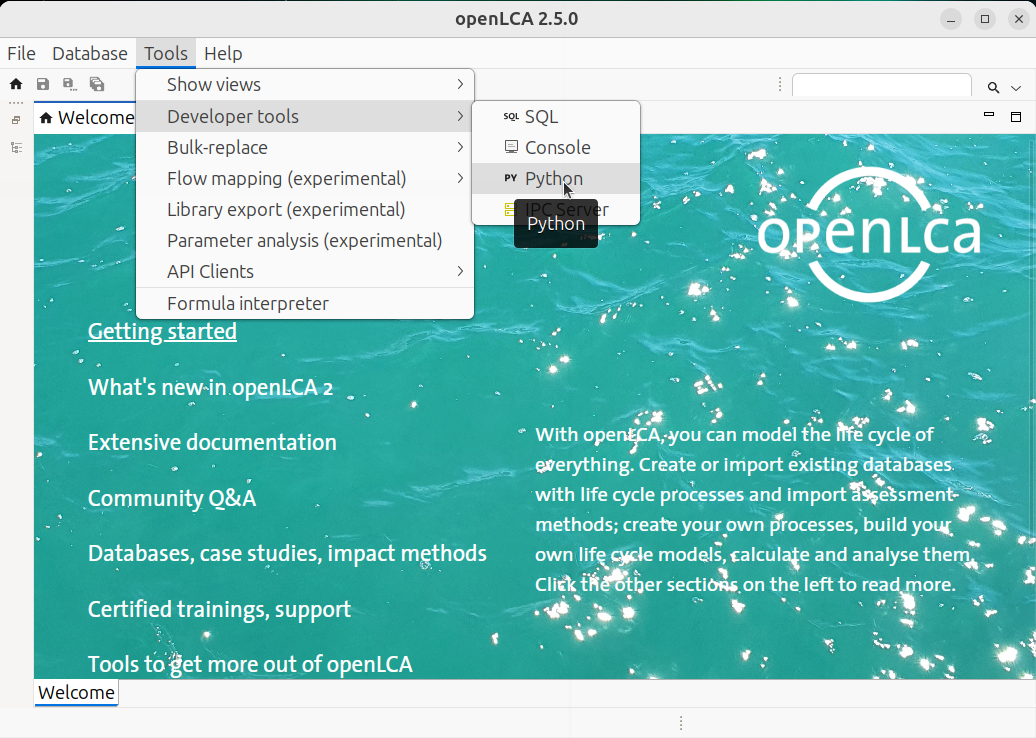This screenshot has width=1036, height=738.
Task: Click the openLCA logo
Action: [869, 235]
